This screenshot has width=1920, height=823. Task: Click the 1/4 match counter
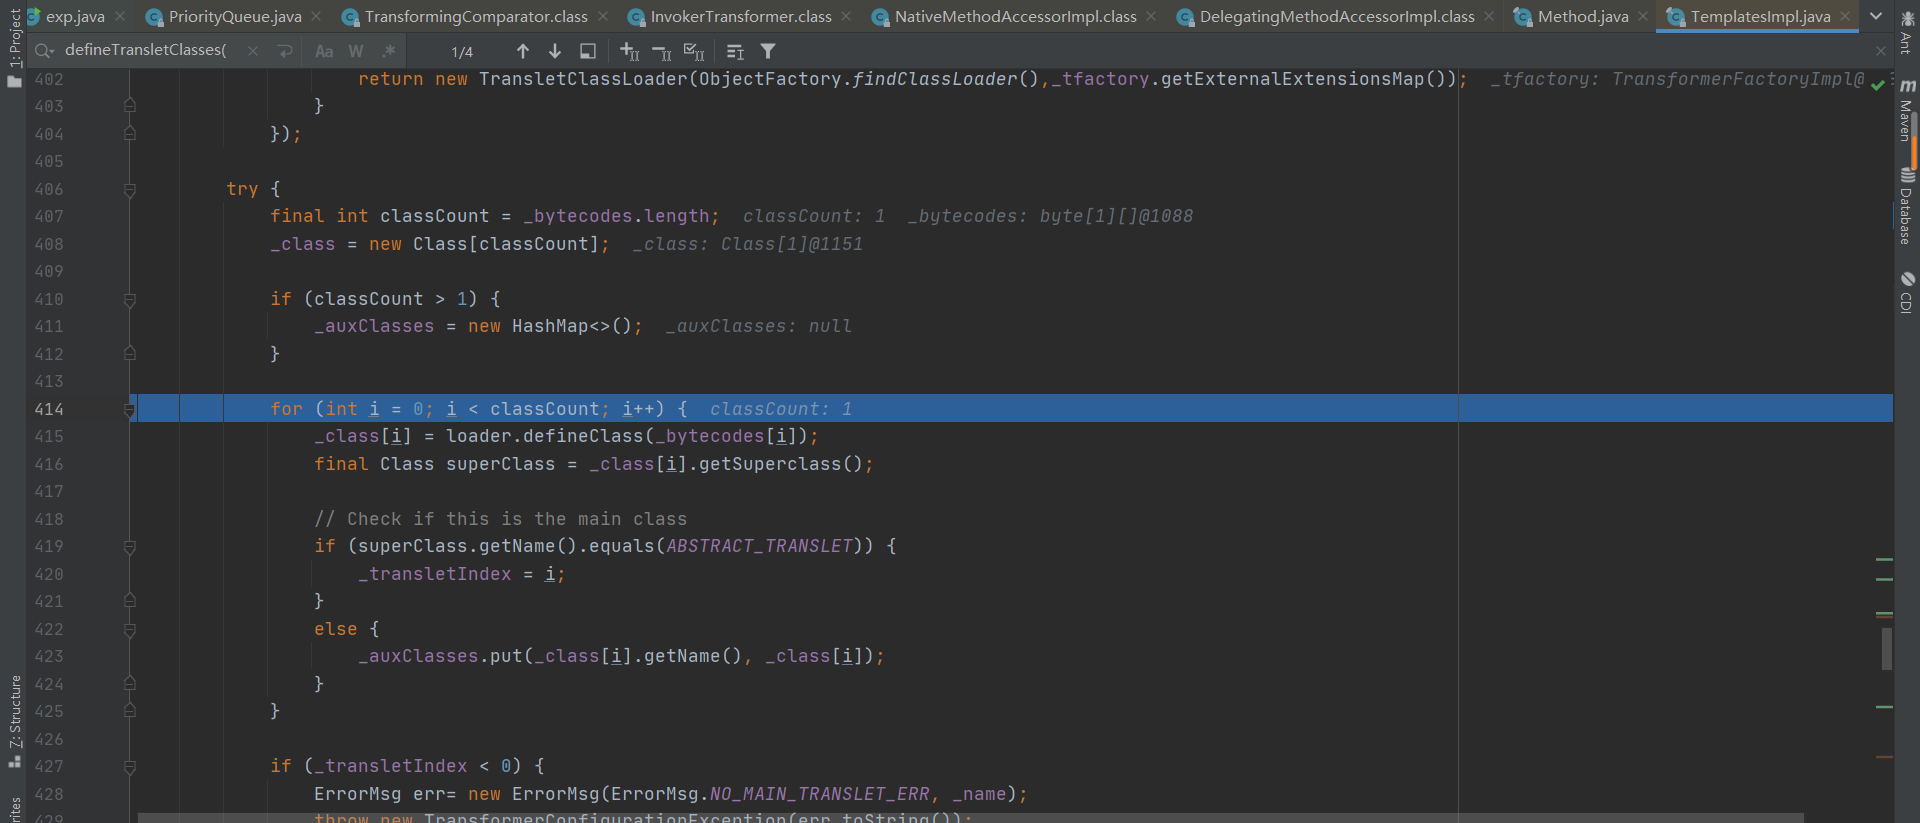click(x=462, y=51)
